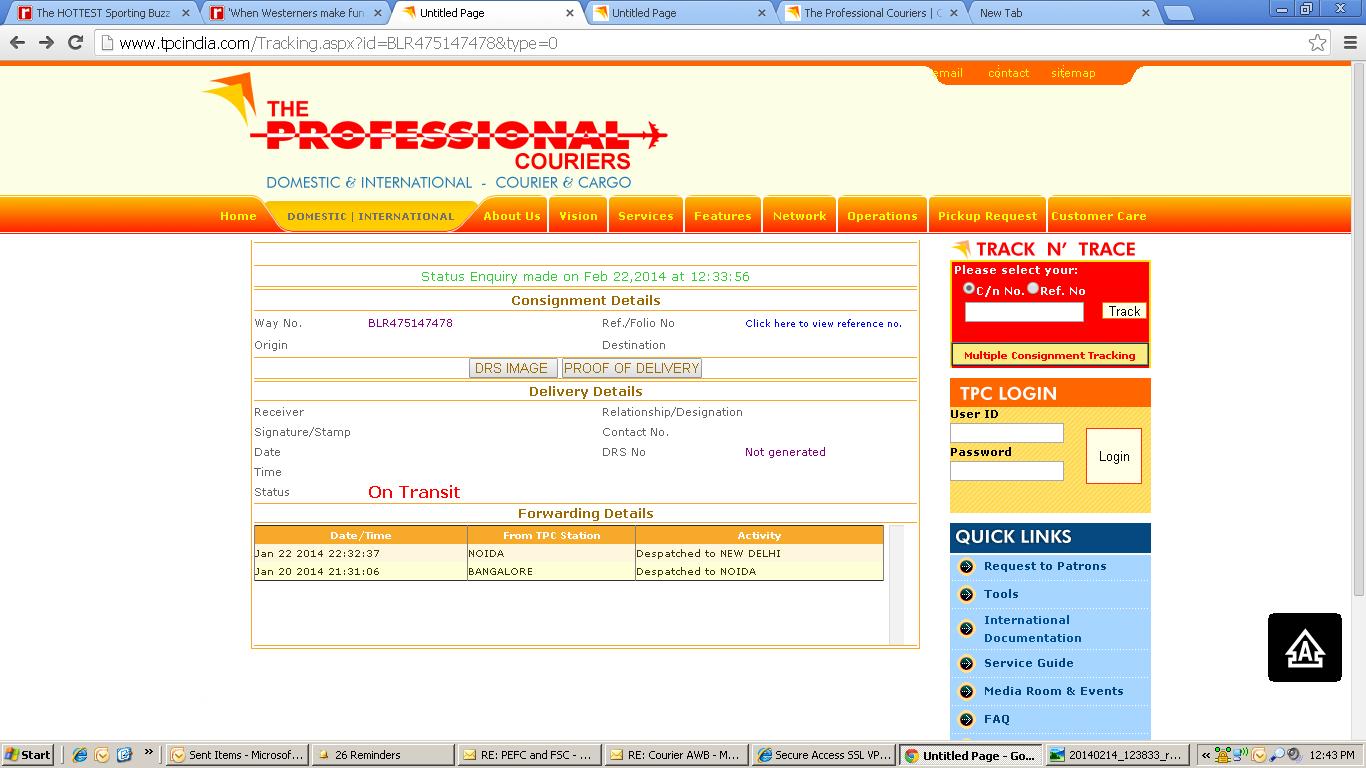
Task: Bookmark page with star icon
Action: coord(1317,43)
